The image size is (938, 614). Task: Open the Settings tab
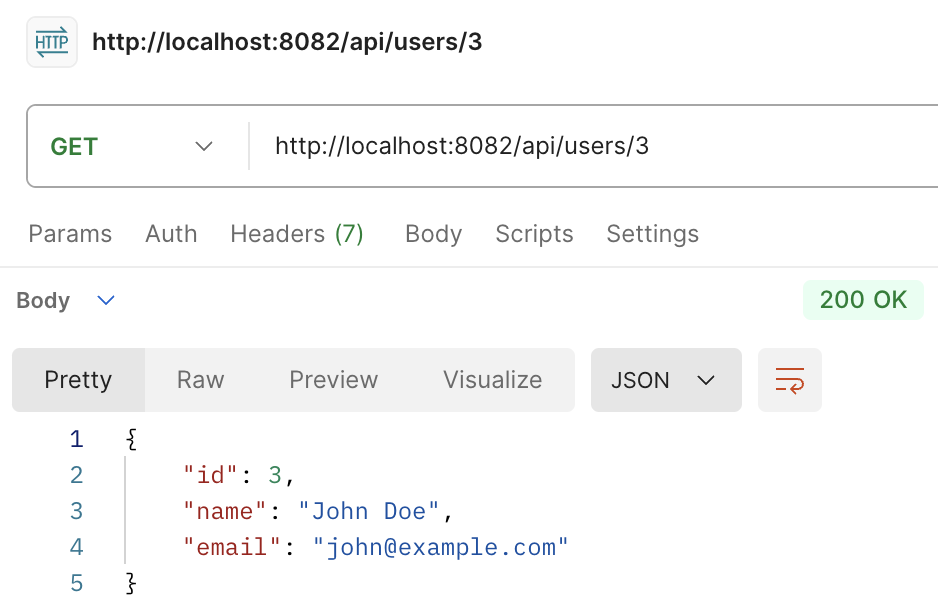tap(653, 233)
